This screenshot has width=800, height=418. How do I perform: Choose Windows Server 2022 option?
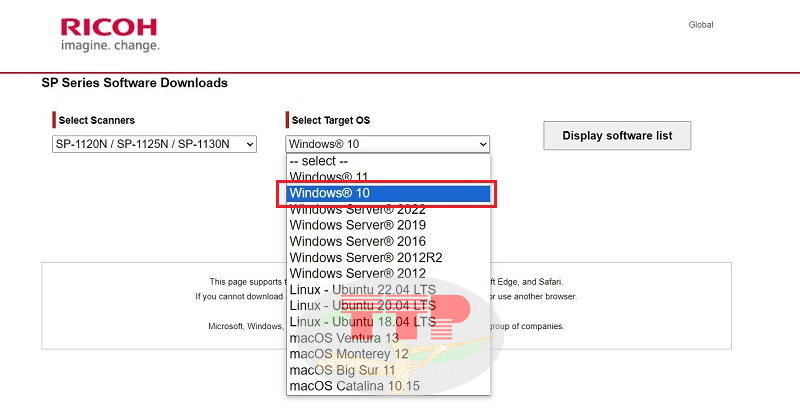click(x=388, y=210)
